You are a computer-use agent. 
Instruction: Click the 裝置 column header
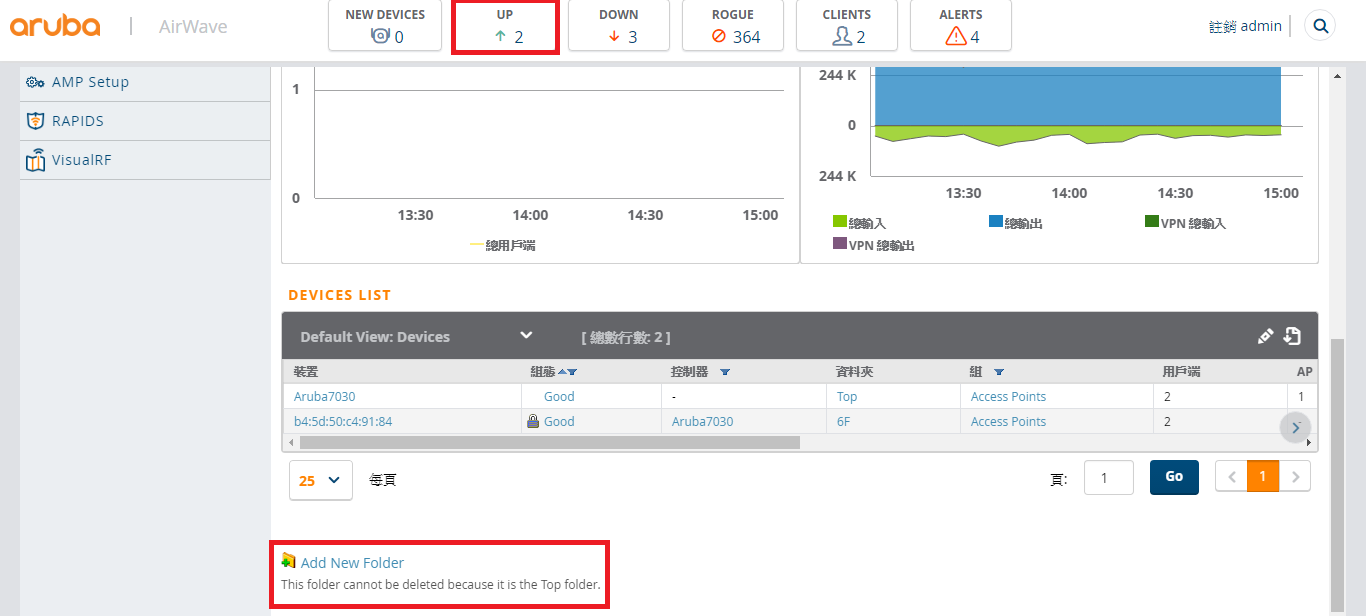point(306,372)
